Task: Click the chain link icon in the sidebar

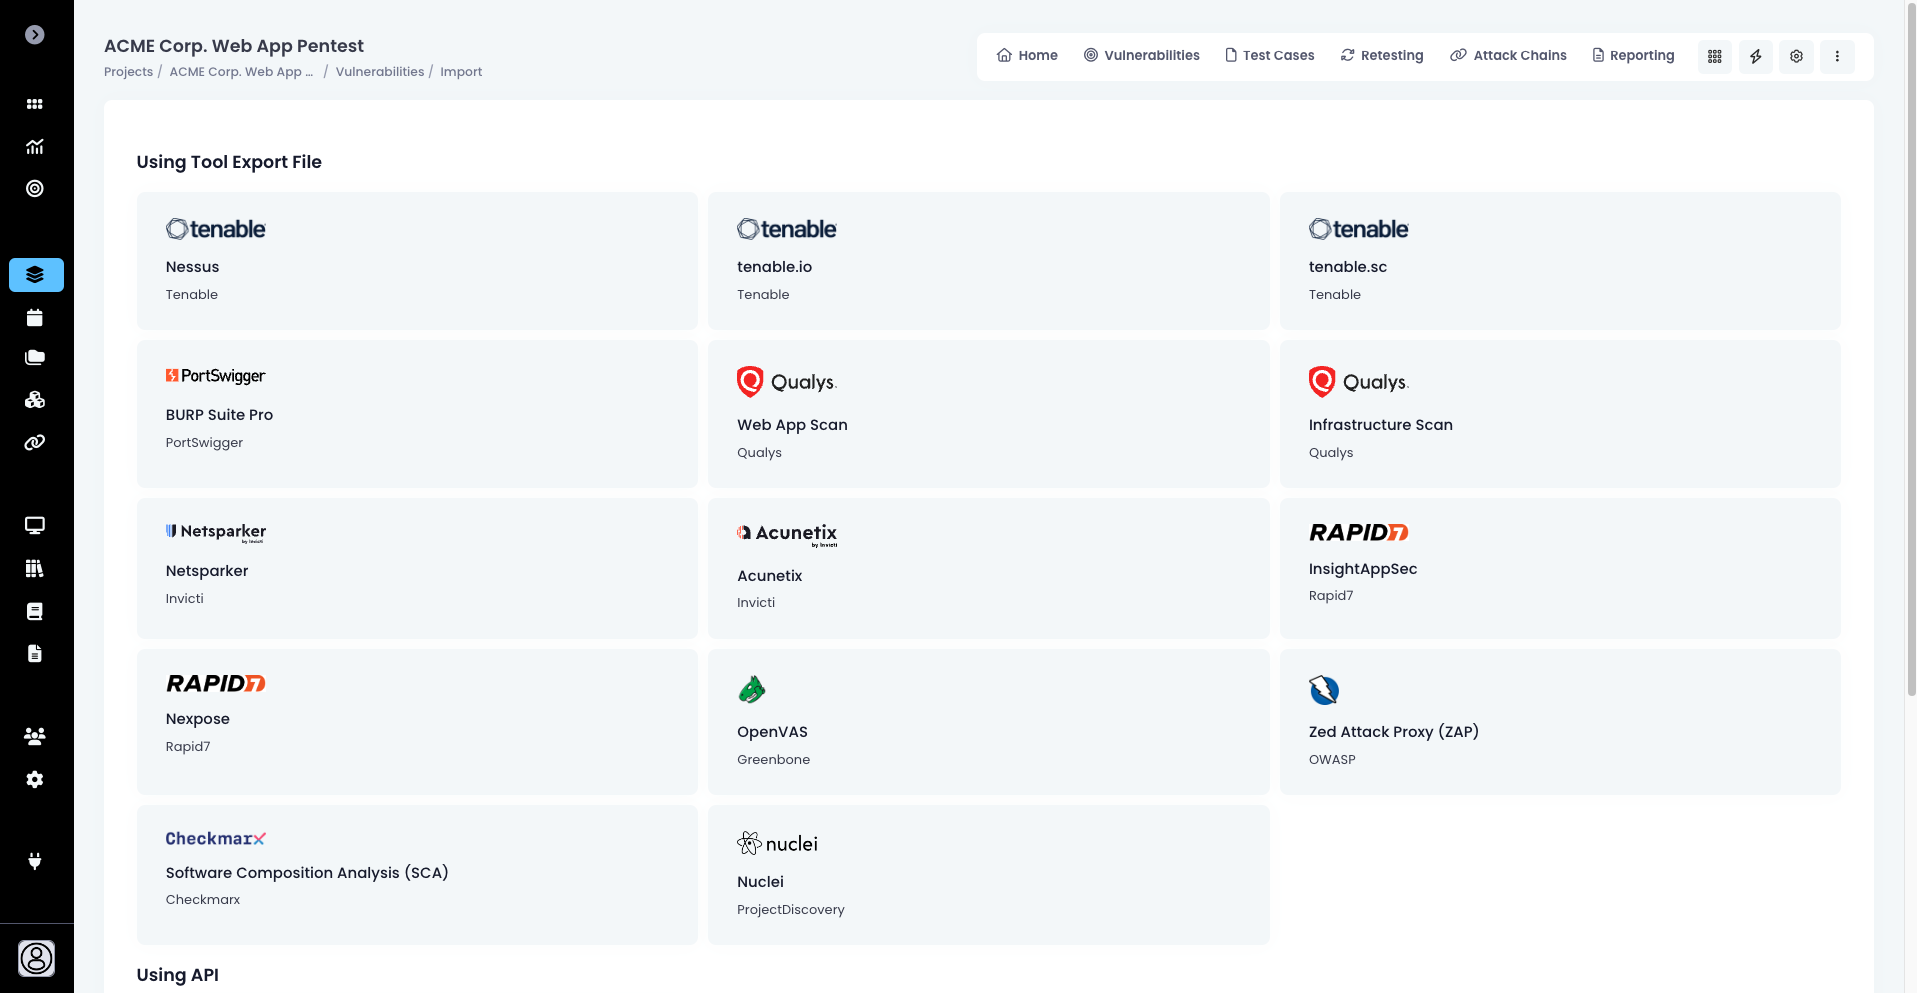Action: point(35,442)
